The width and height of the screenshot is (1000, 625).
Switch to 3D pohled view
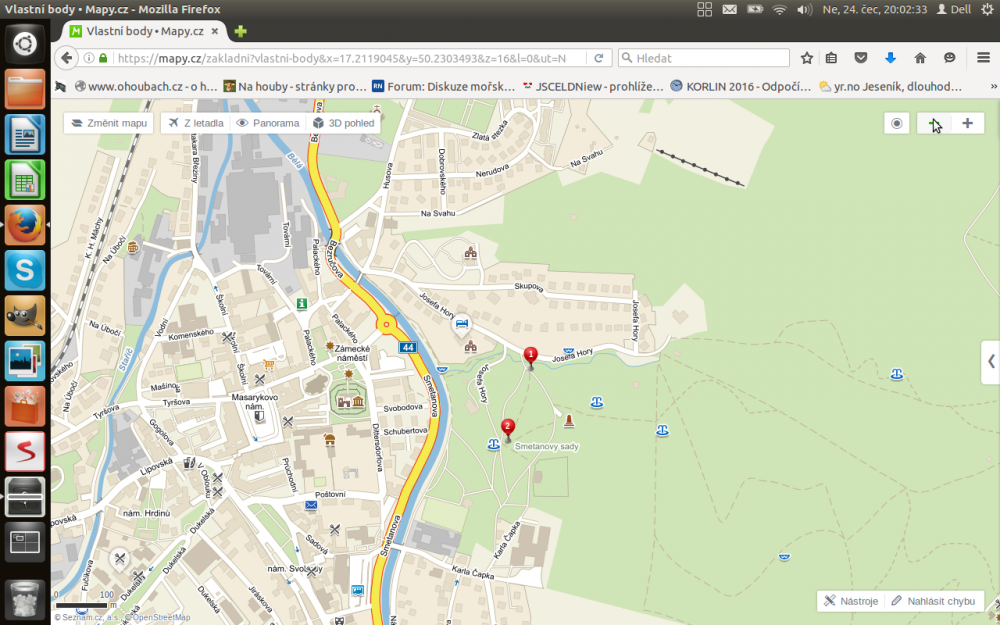(344, 123)
